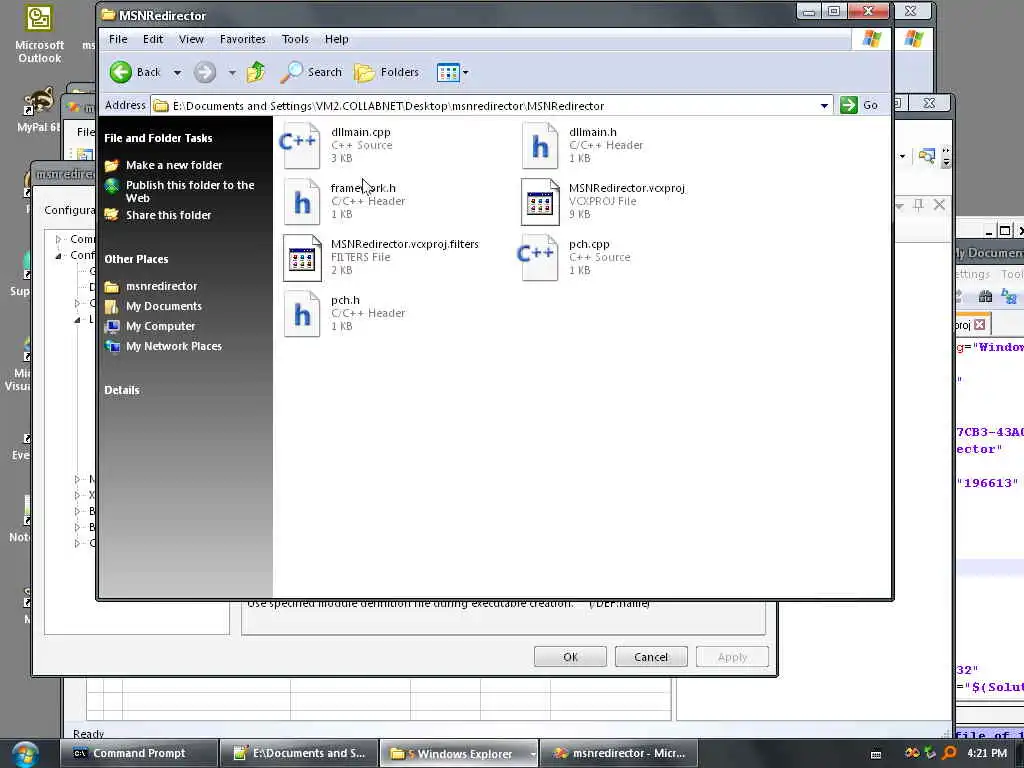Click the MSNRedirector.vcxproj file name

click(626, 188)
